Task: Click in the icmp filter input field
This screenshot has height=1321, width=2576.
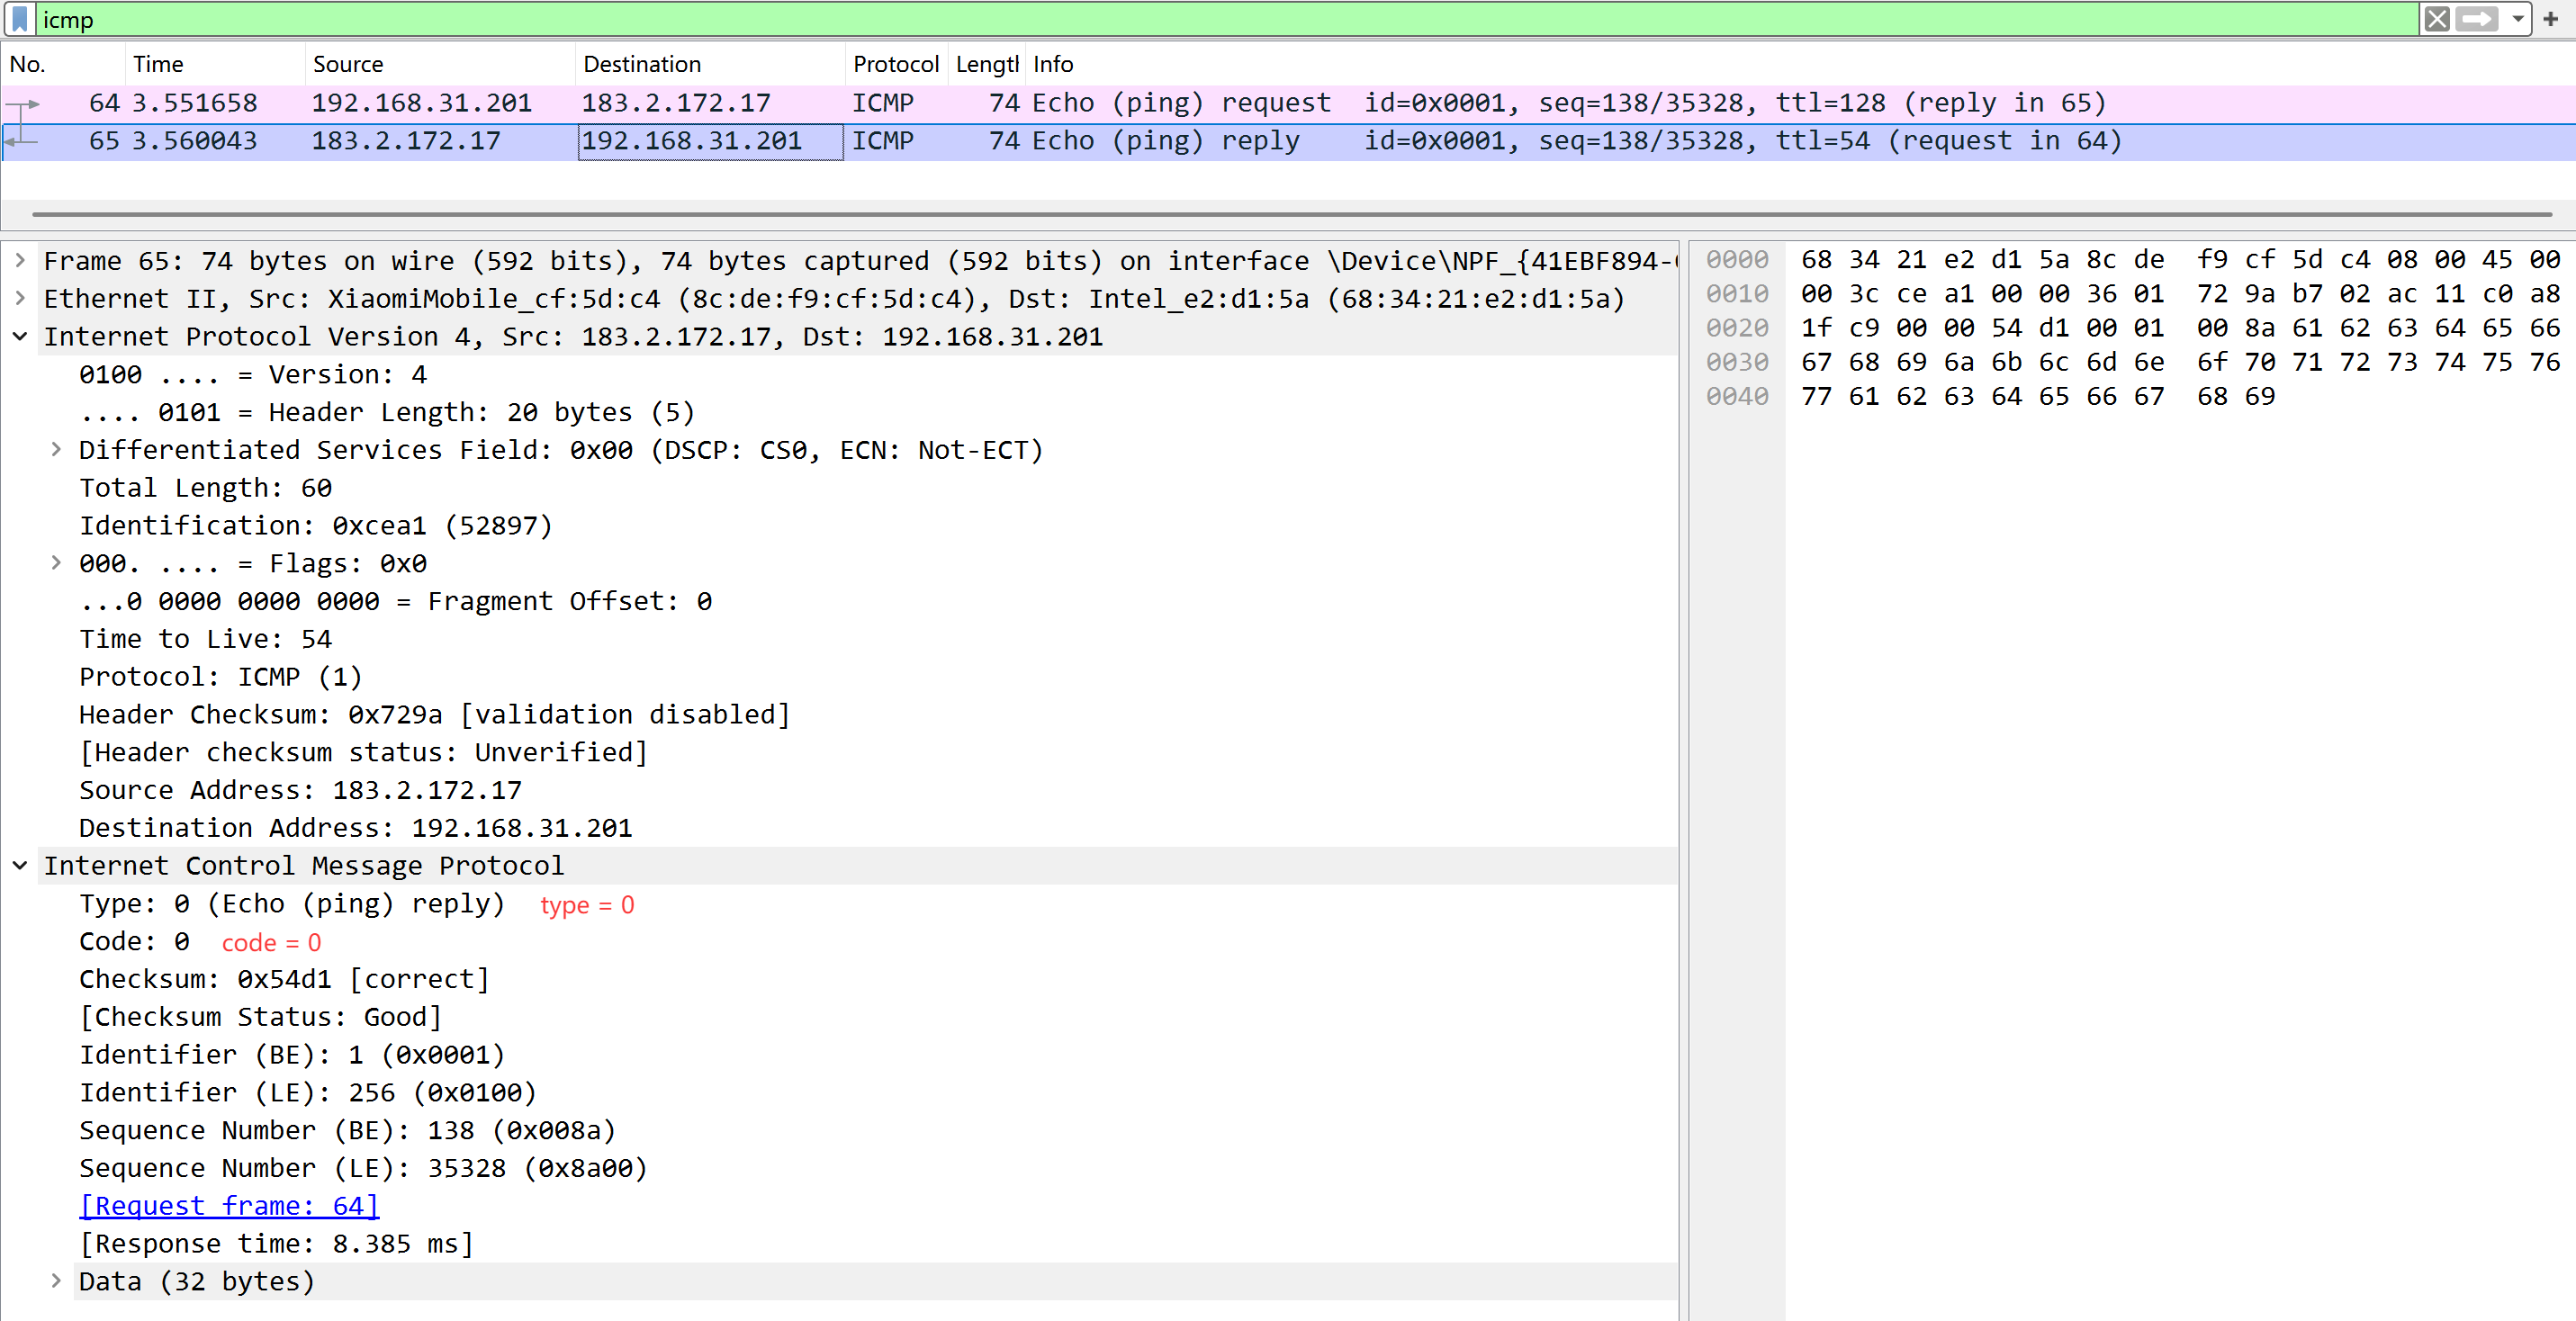Action: [1200, 19]
